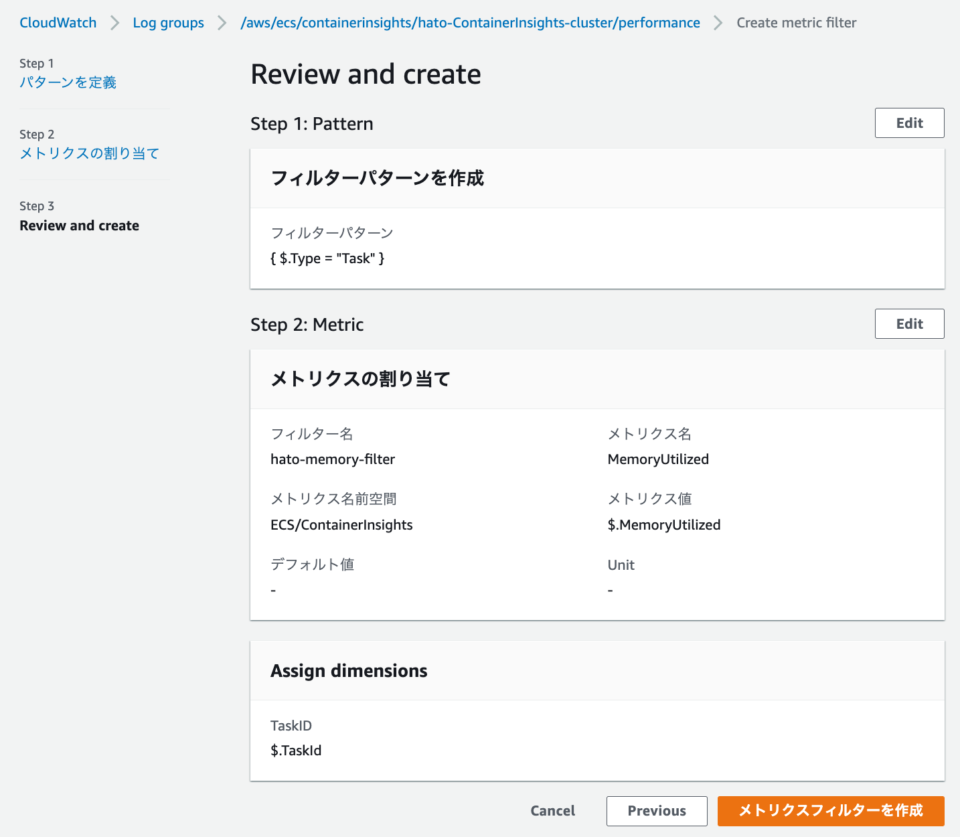Navigate to Log groups via breadcrumb

pos(168,22)
